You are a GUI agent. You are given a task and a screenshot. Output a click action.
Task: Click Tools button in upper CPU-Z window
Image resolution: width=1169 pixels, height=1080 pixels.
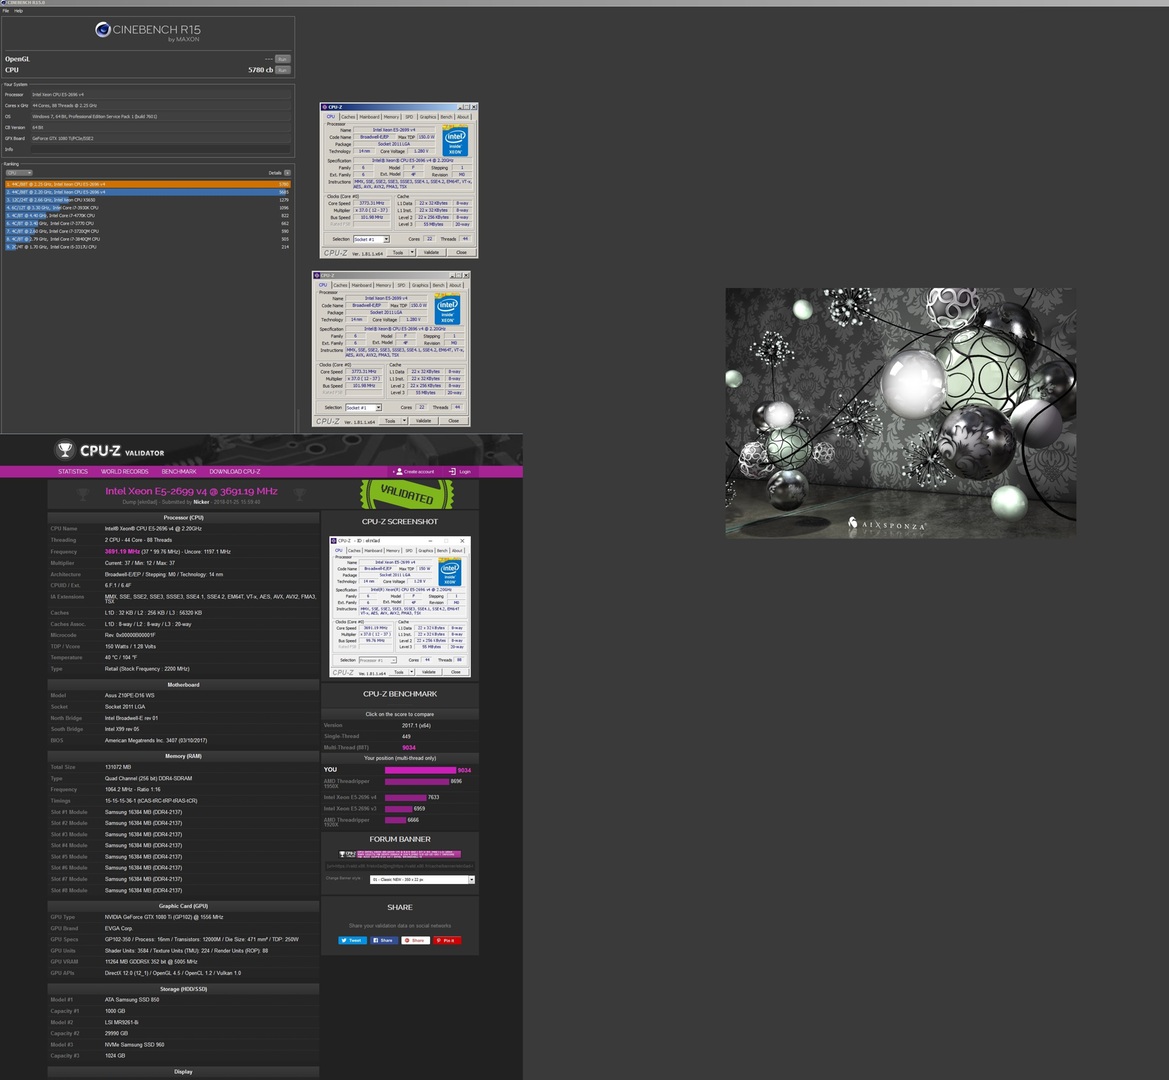[x=398, y=253]
